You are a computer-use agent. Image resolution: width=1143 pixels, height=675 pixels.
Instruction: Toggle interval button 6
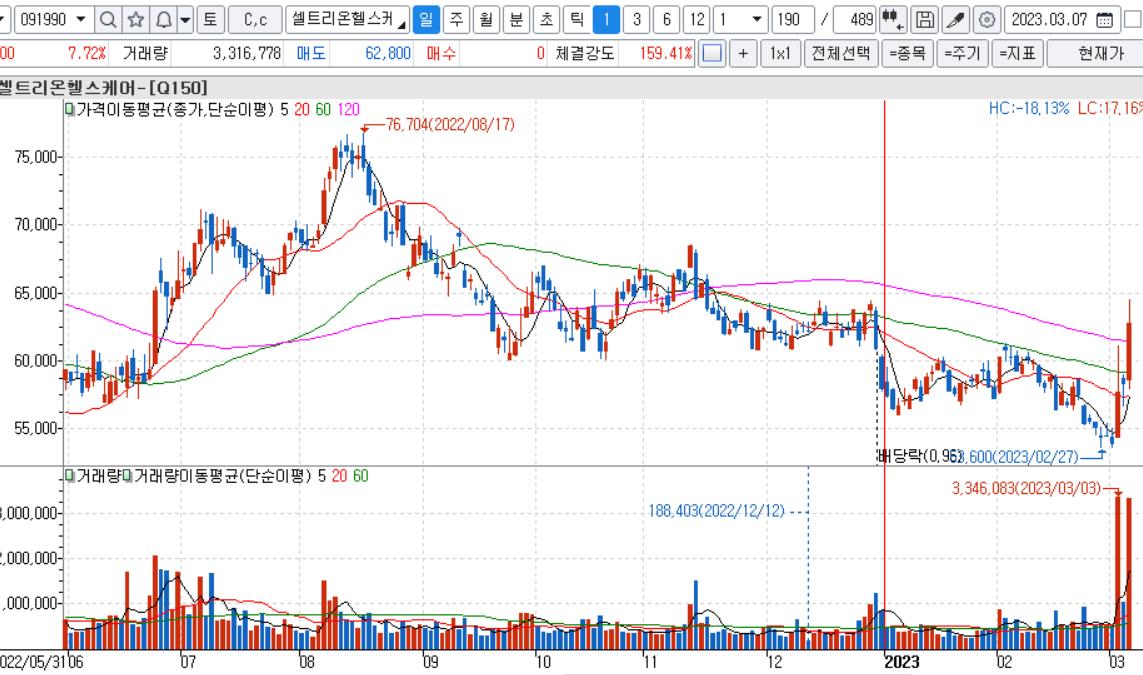click(x=666, y=20)
